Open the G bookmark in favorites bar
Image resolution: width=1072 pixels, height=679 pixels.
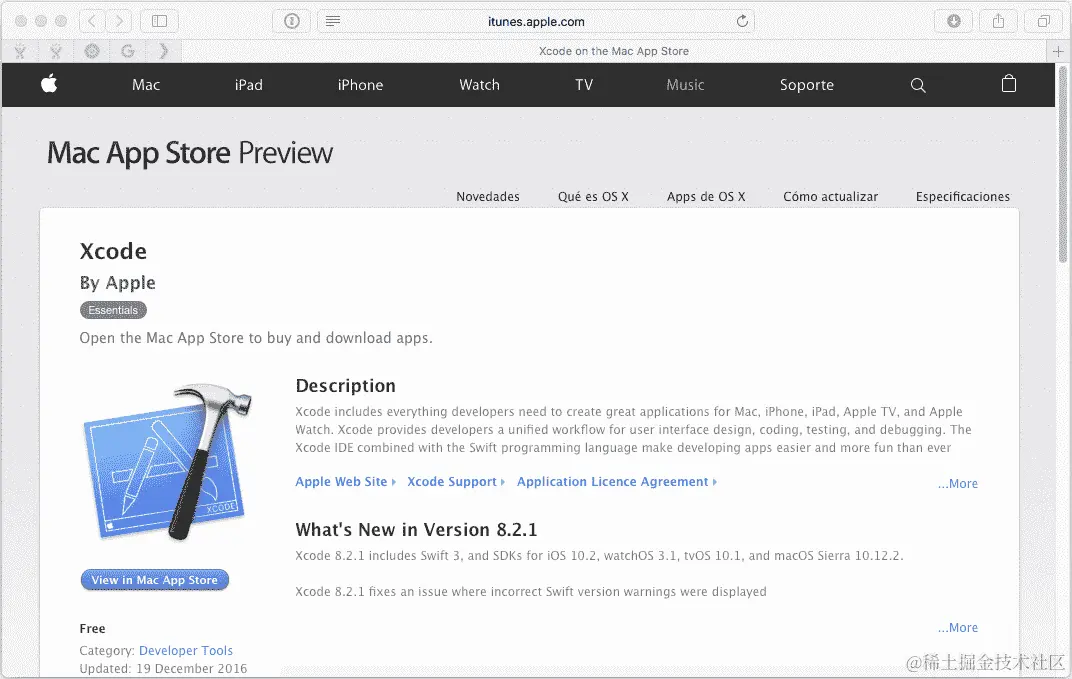tap(127, 51)
